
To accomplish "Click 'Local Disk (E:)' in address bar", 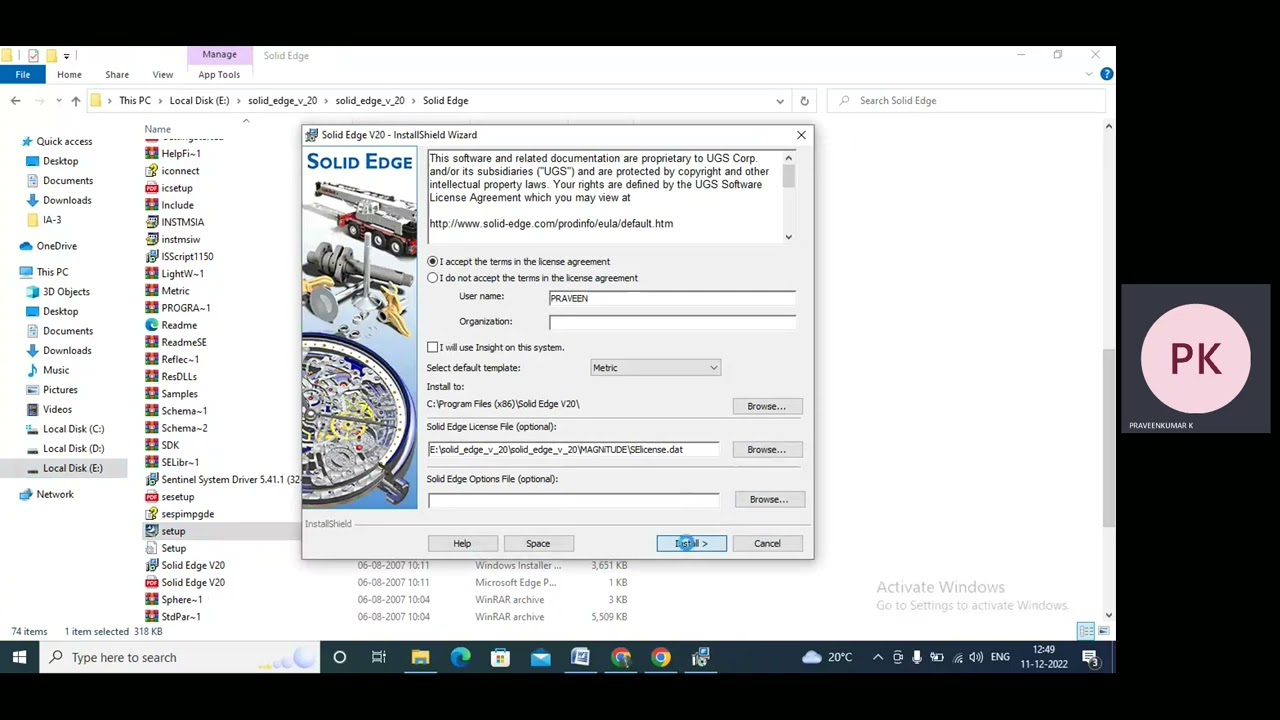I will coord(199,100).
